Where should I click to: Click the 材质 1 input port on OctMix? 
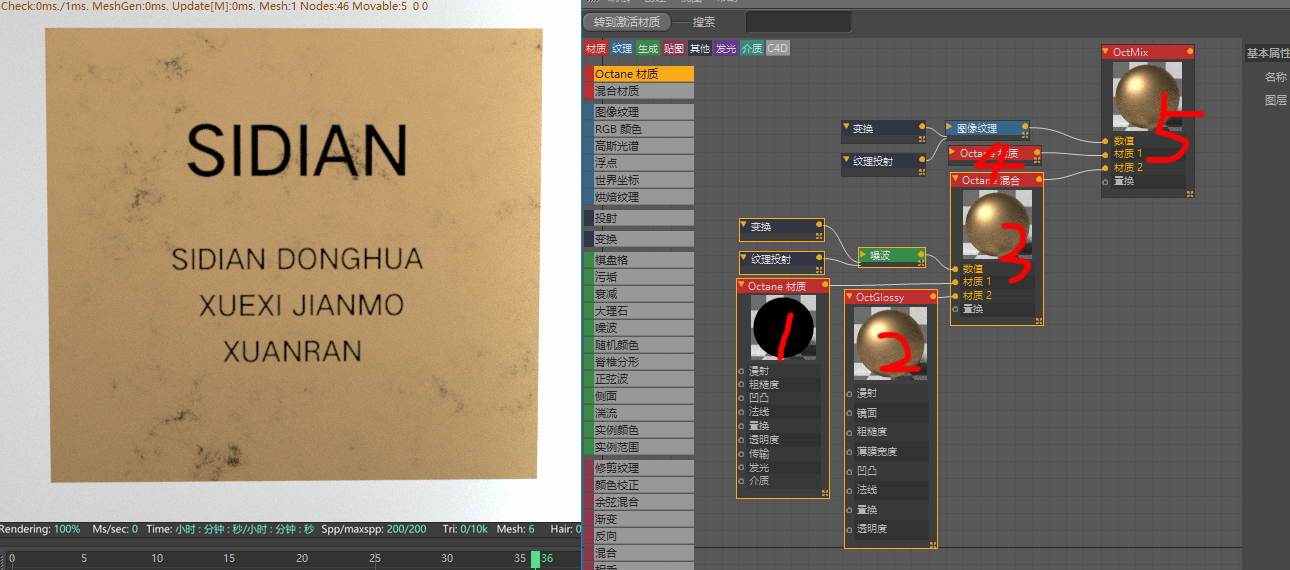1105,154
